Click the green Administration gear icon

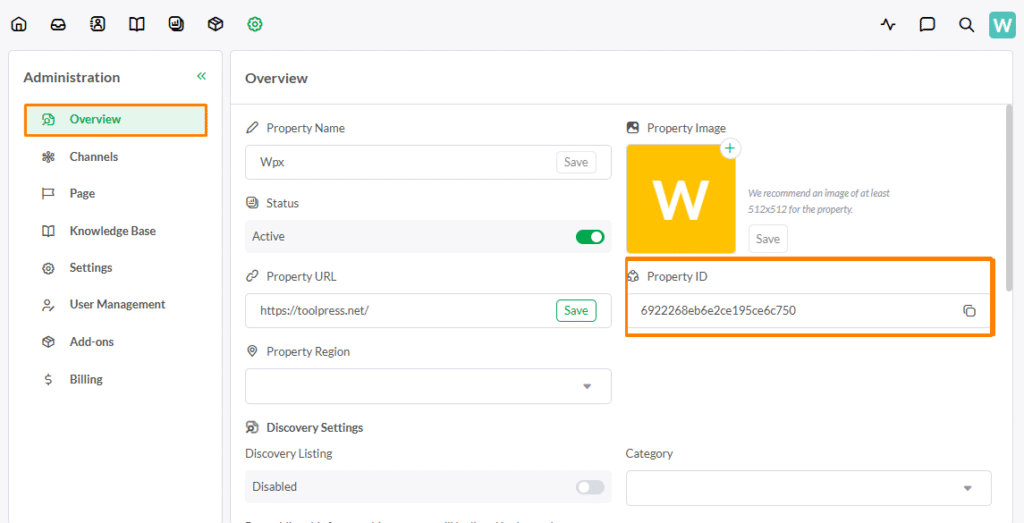(x=255, y=25)
